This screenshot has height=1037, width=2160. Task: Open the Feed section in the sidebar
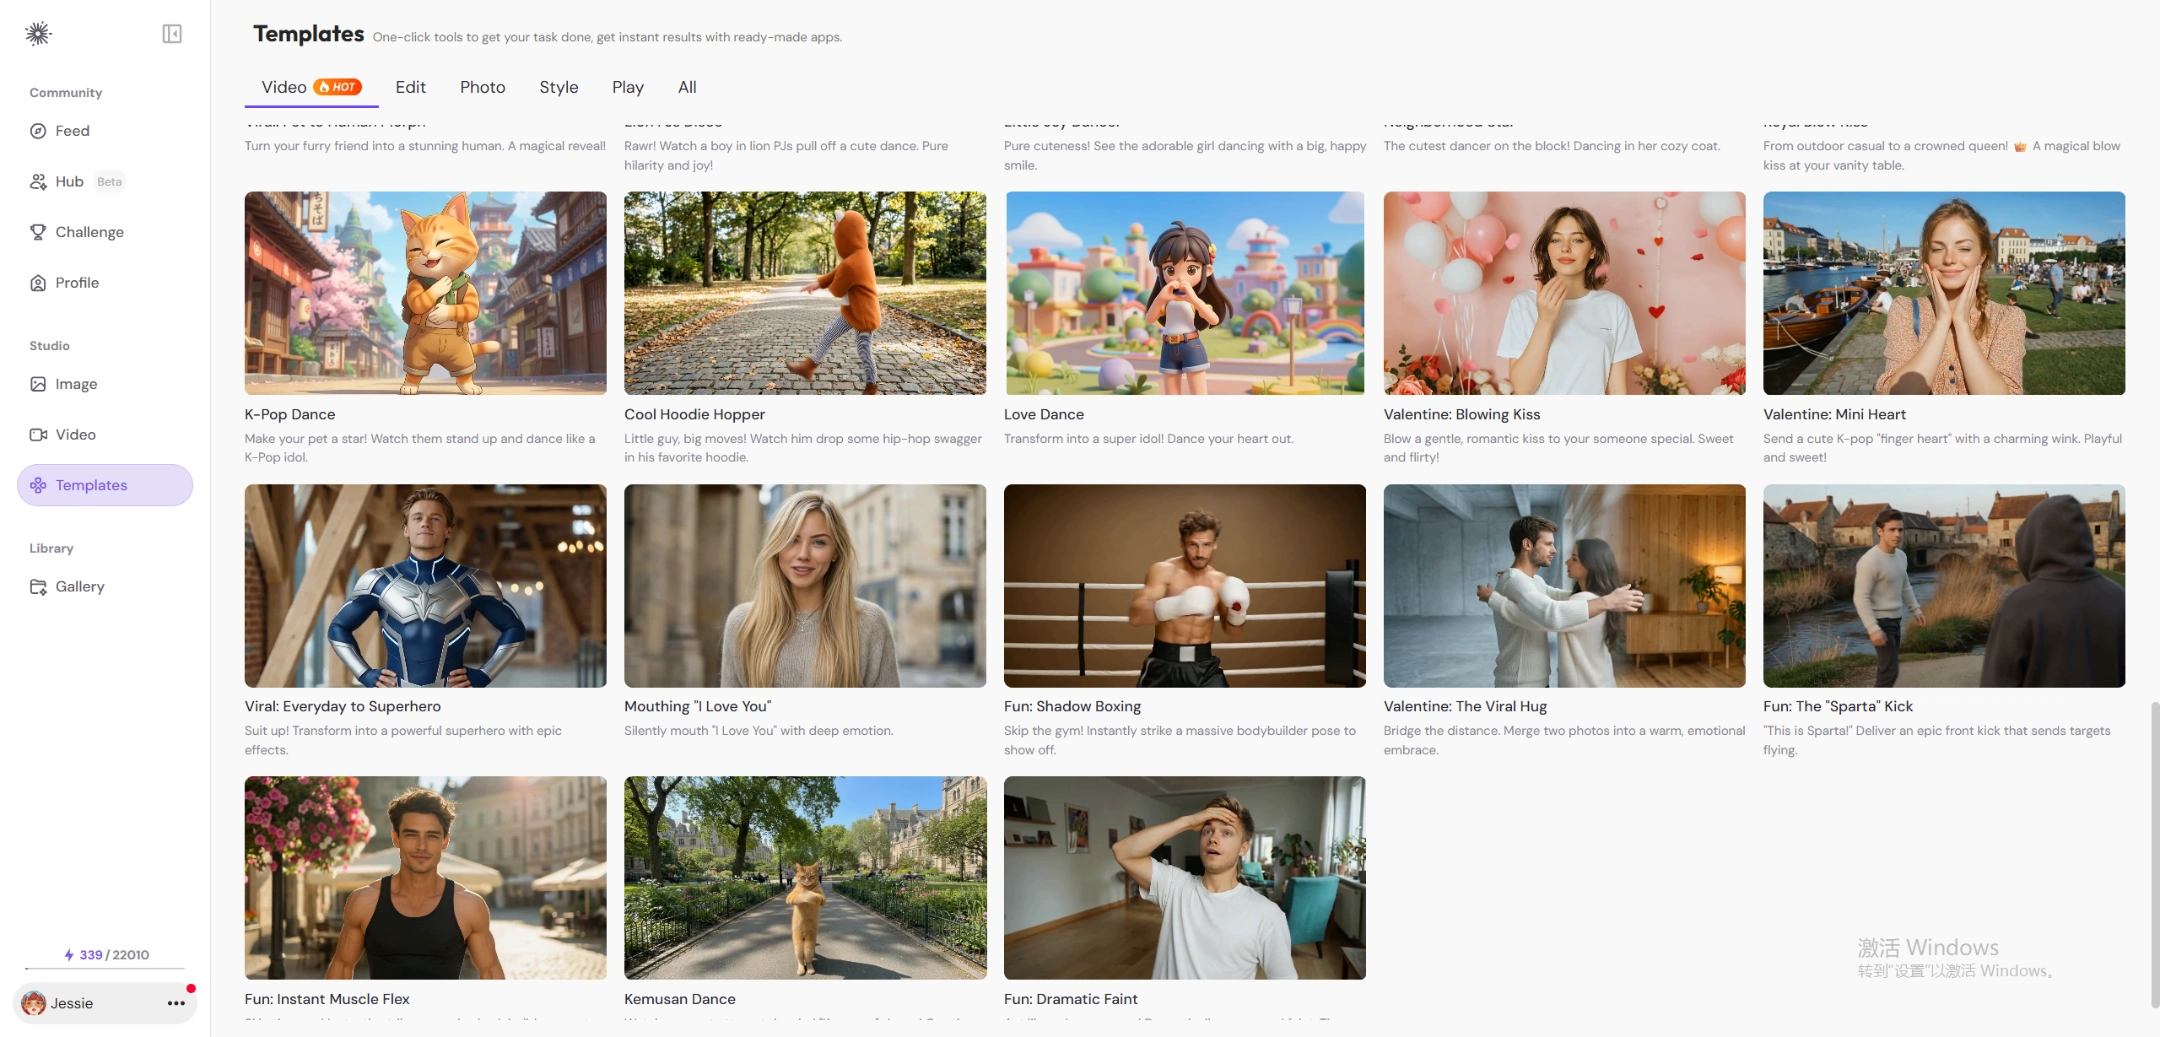pos(72,130)
